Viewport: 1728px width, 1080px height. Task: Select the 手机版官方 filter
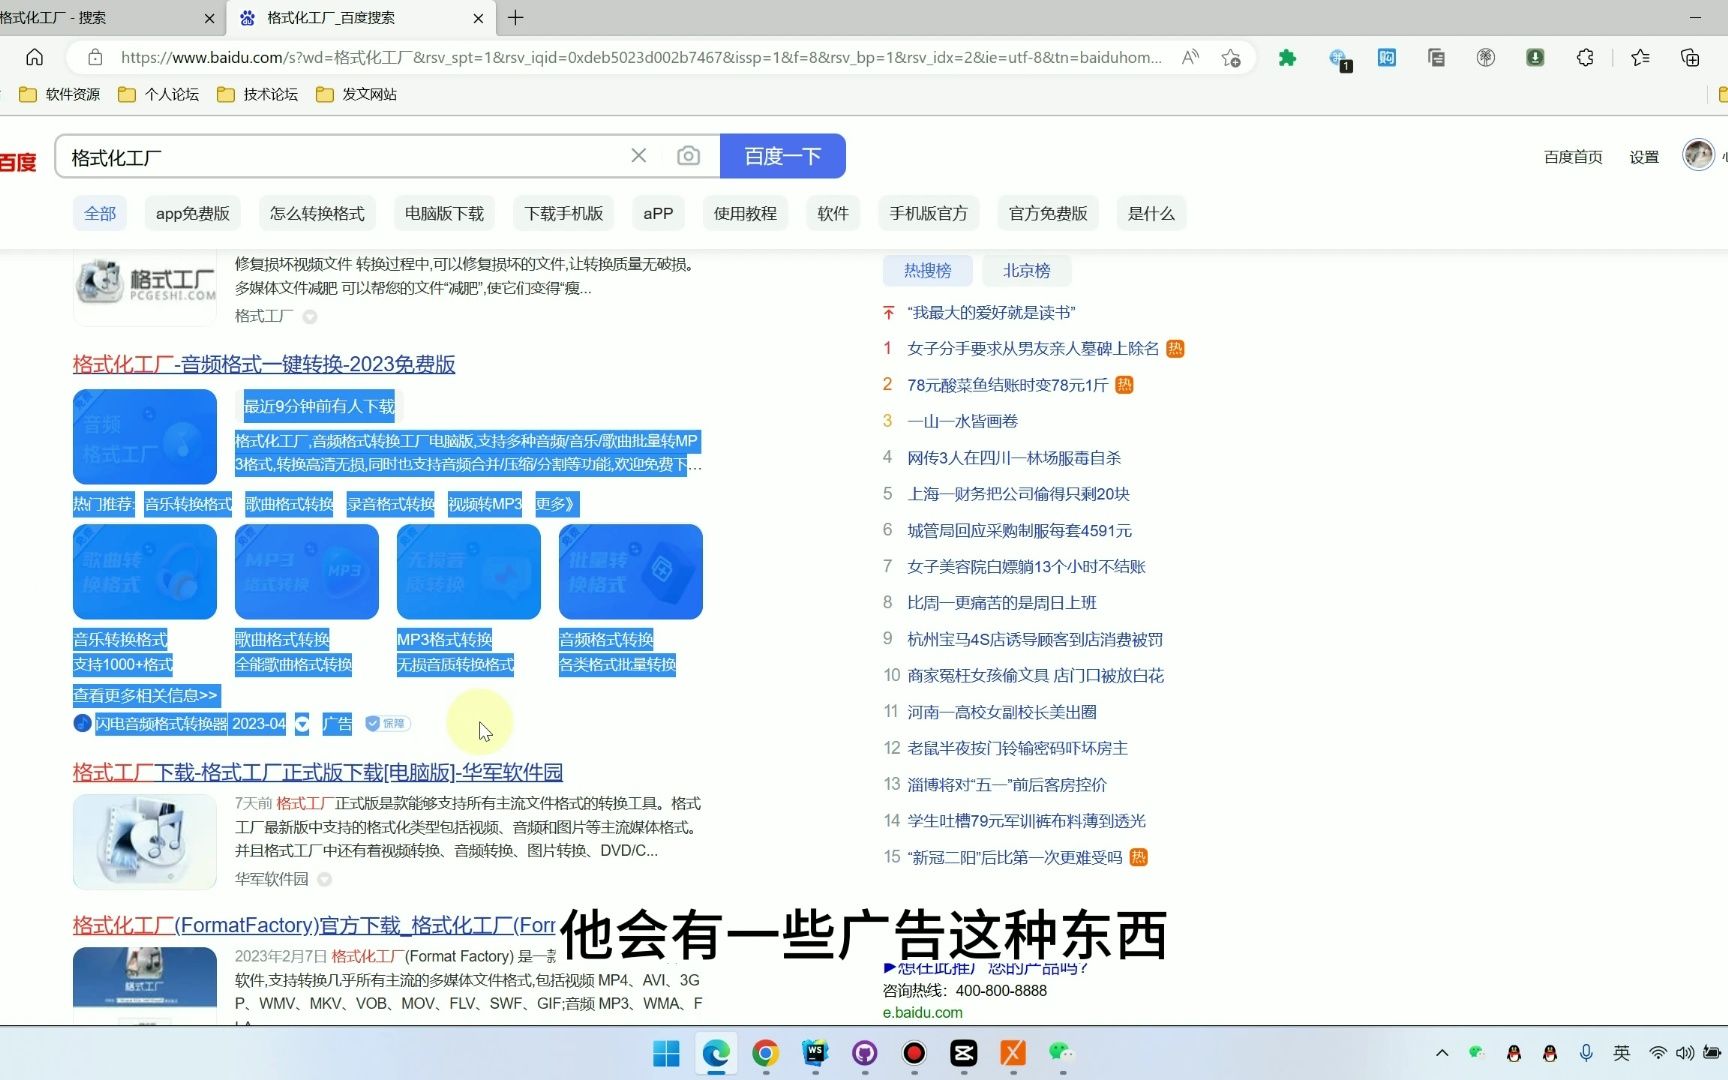pyautogui.click(x=929, y=214)
